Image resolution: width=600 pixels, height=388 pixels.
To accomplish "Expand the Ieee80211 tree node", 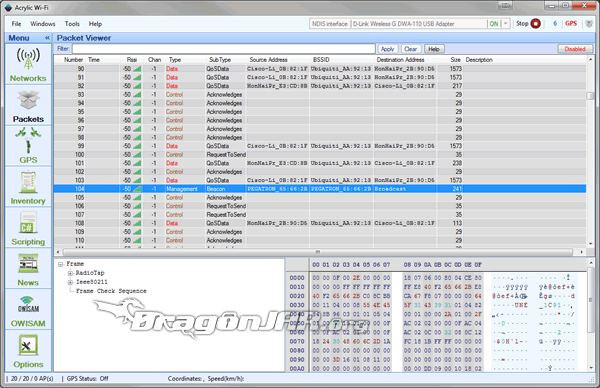I will pyautogui.click(x=70, y=282).
